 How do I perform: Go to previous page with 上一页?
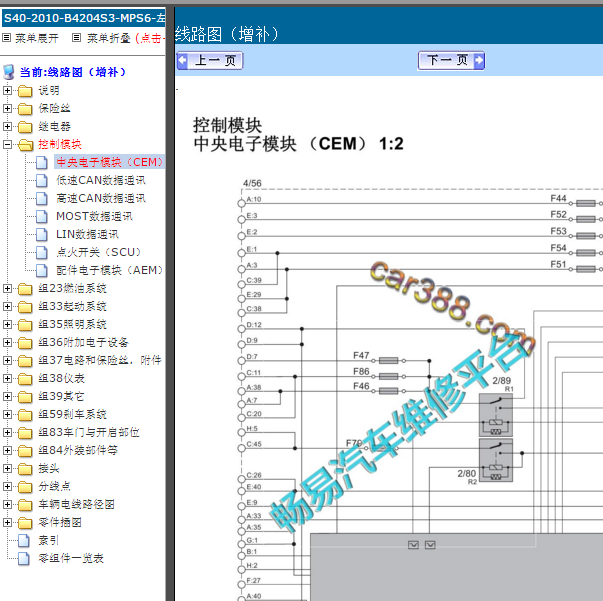tap(210, 60)
